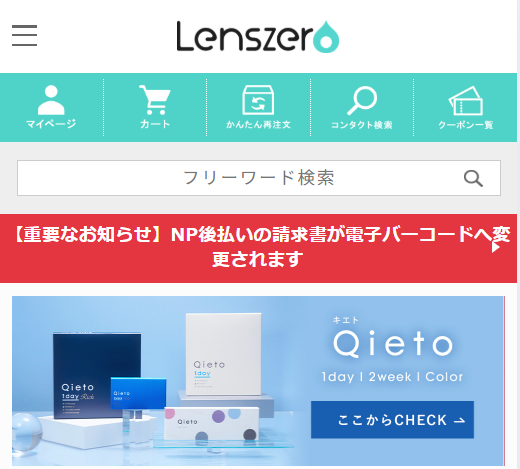Screen dimensions: 520x469
Task: Expand notice via white arrow on red banner
Action: (x=496, y=247)
